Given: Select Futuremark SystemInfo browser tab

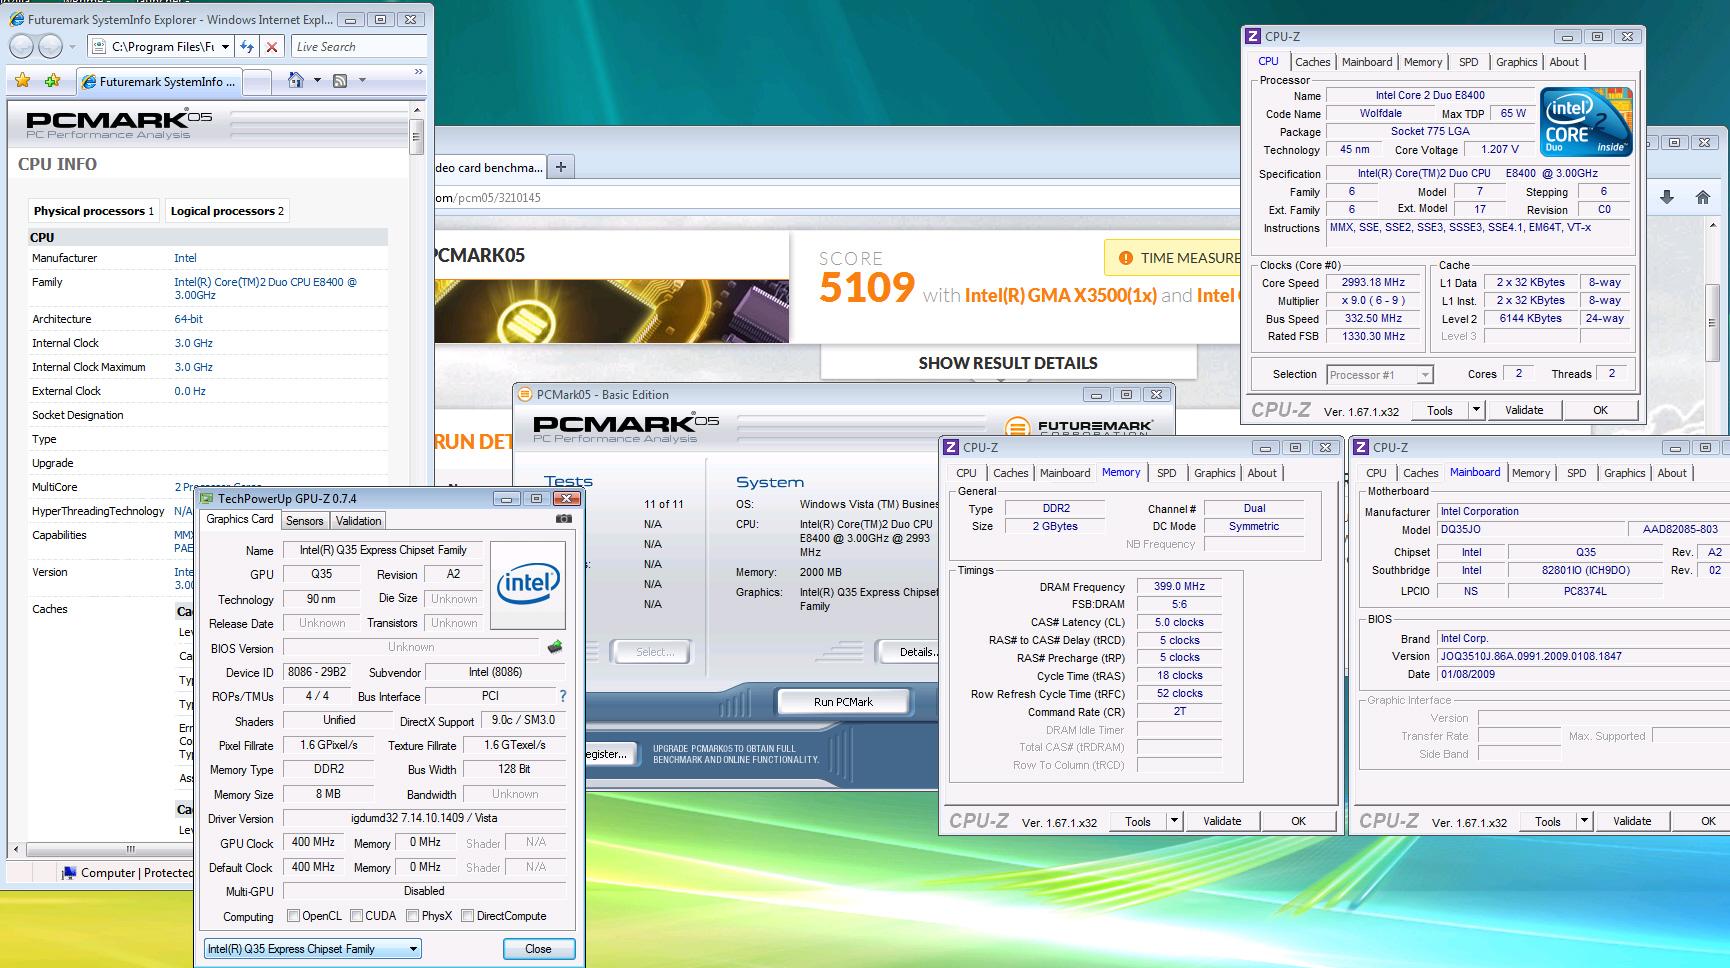Looking at the screenshot, I should [159, 82].
